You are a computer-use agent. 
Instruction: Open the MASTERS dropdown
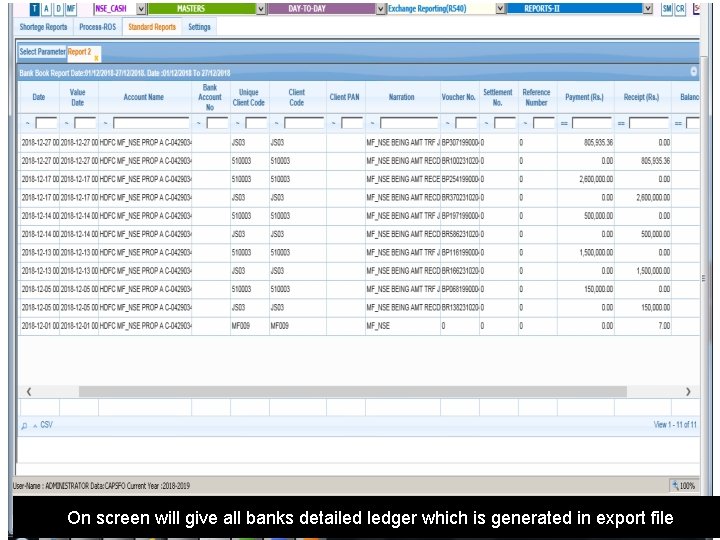point(261,9)
